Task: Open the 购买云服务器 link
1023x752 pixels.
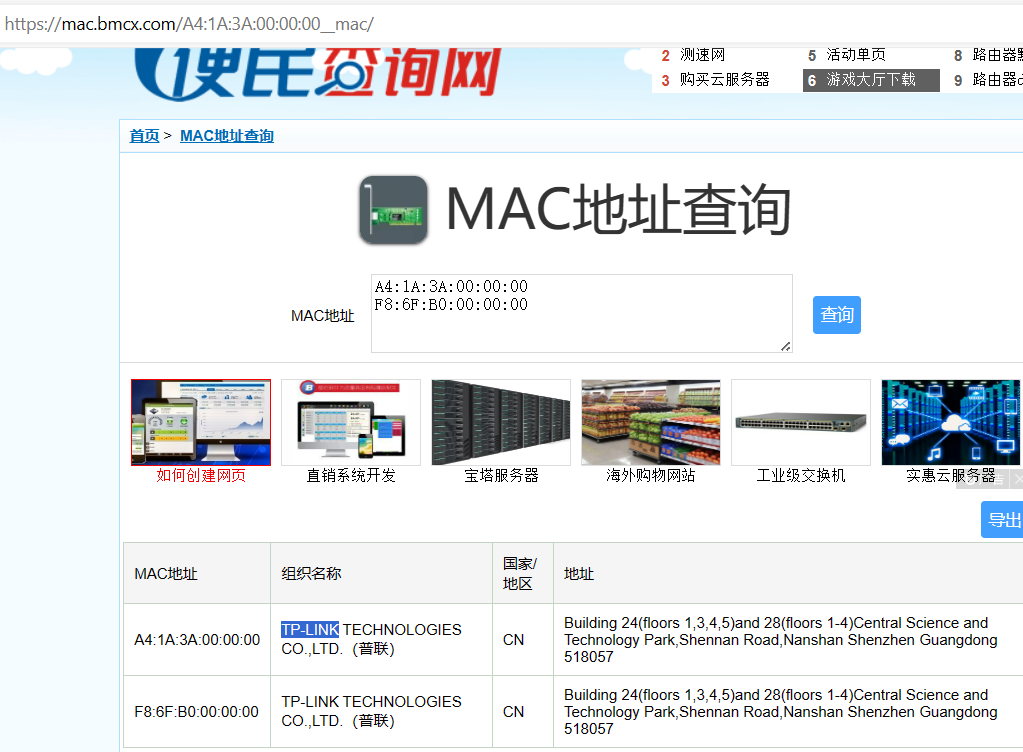Action: pos(724,80)
